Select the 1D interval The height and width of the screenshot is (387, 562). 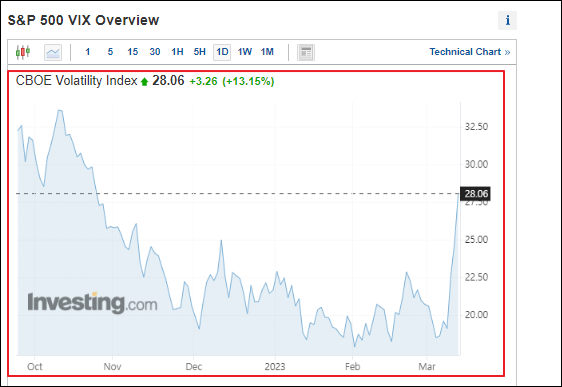point(222,52)
